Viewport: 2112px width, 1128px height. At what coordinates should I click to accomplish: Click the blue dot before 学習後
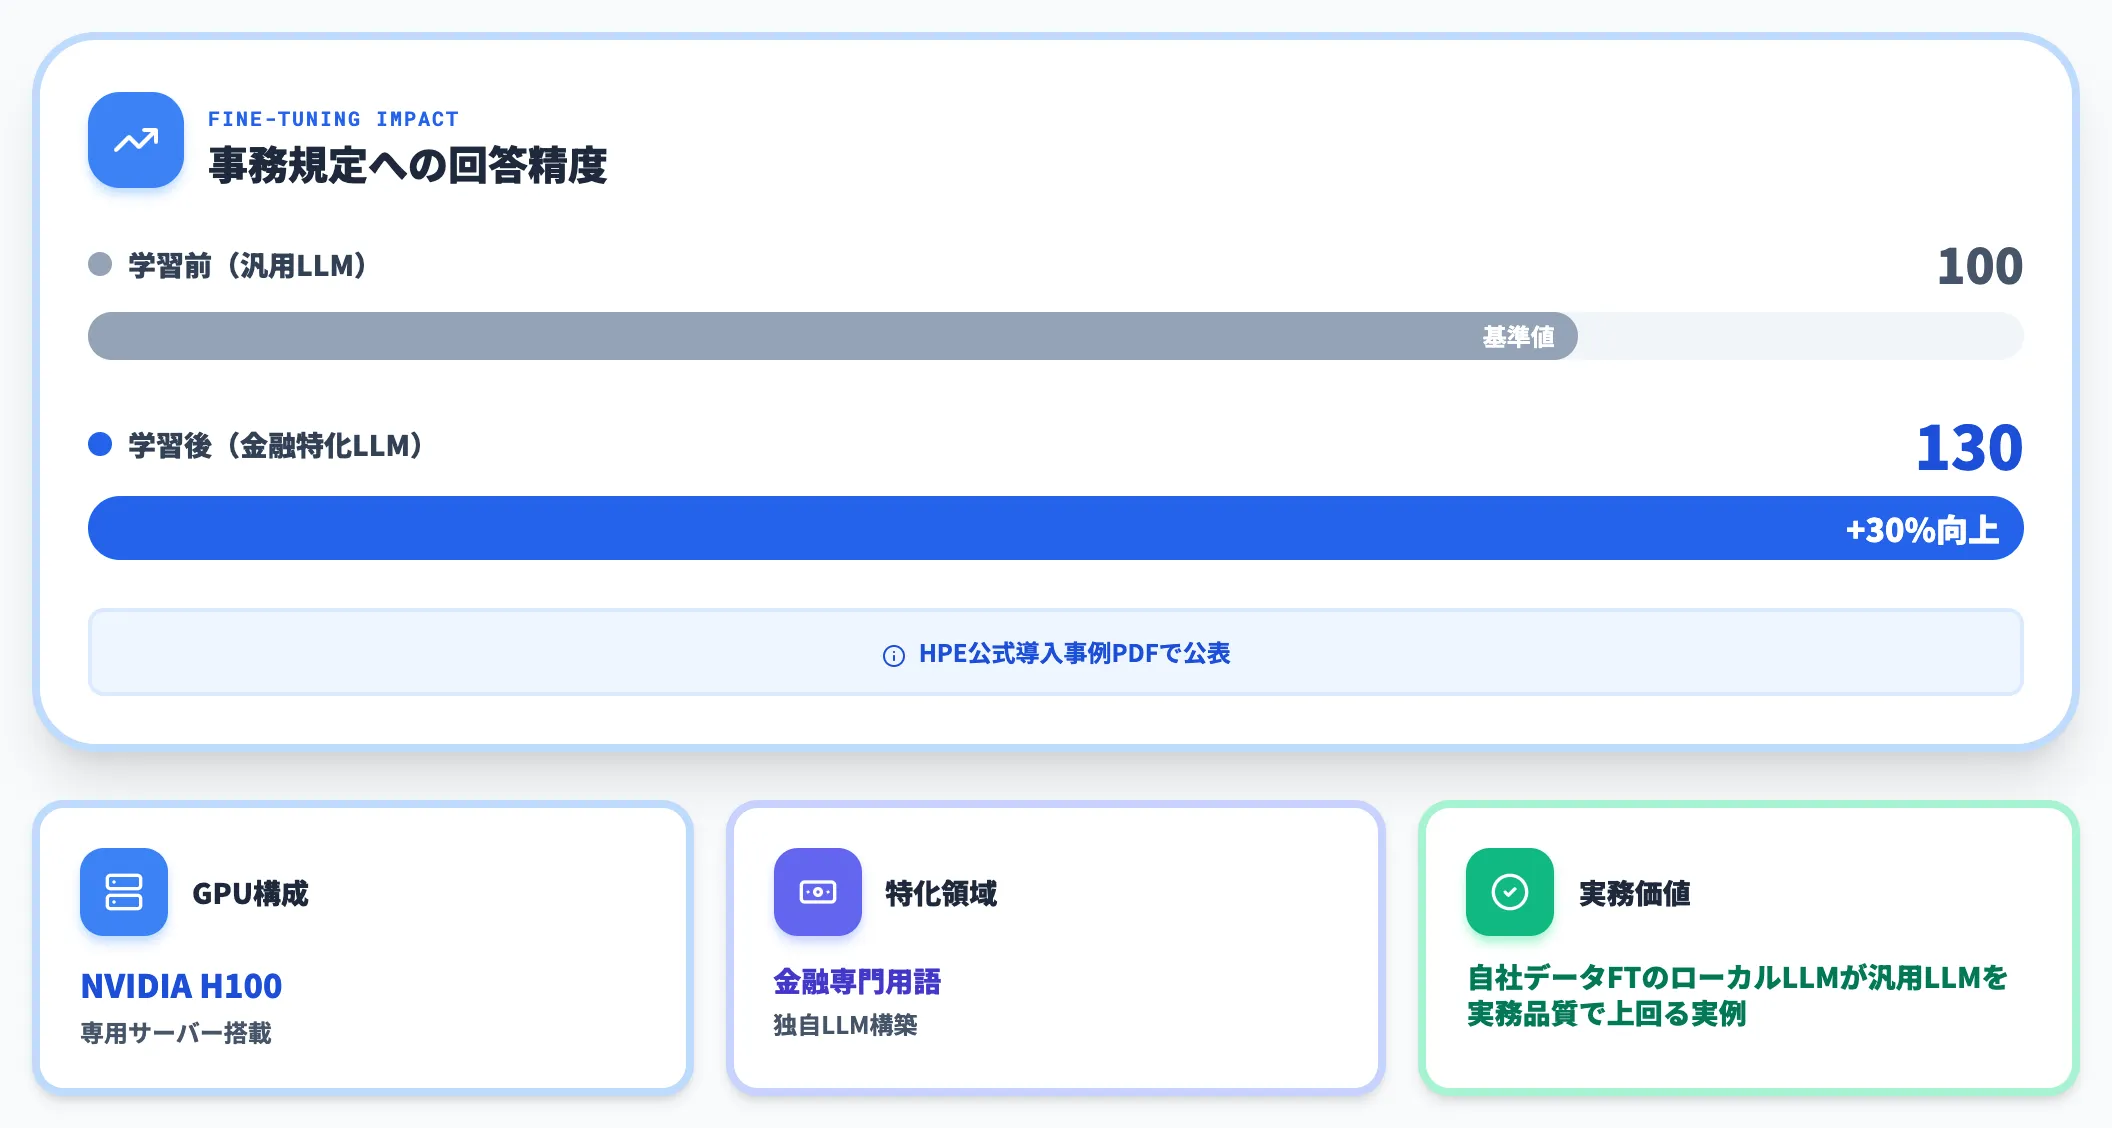tap(100, 444)
